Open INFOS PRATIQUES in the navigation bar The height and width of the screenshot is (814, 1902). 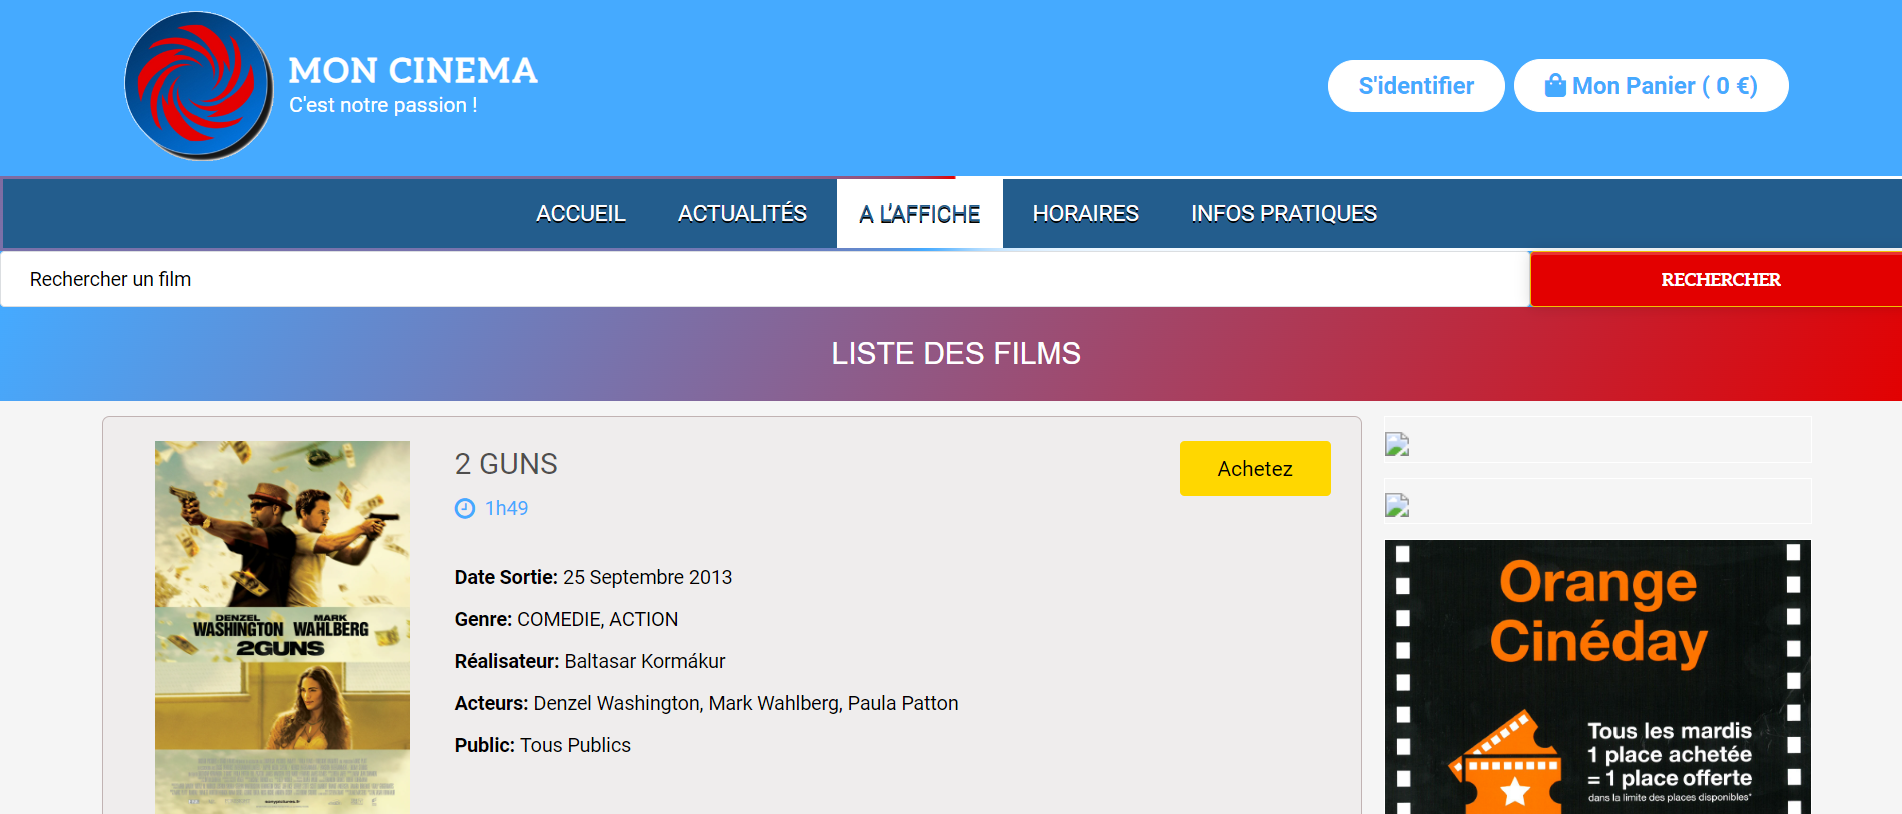(1283, 214)
